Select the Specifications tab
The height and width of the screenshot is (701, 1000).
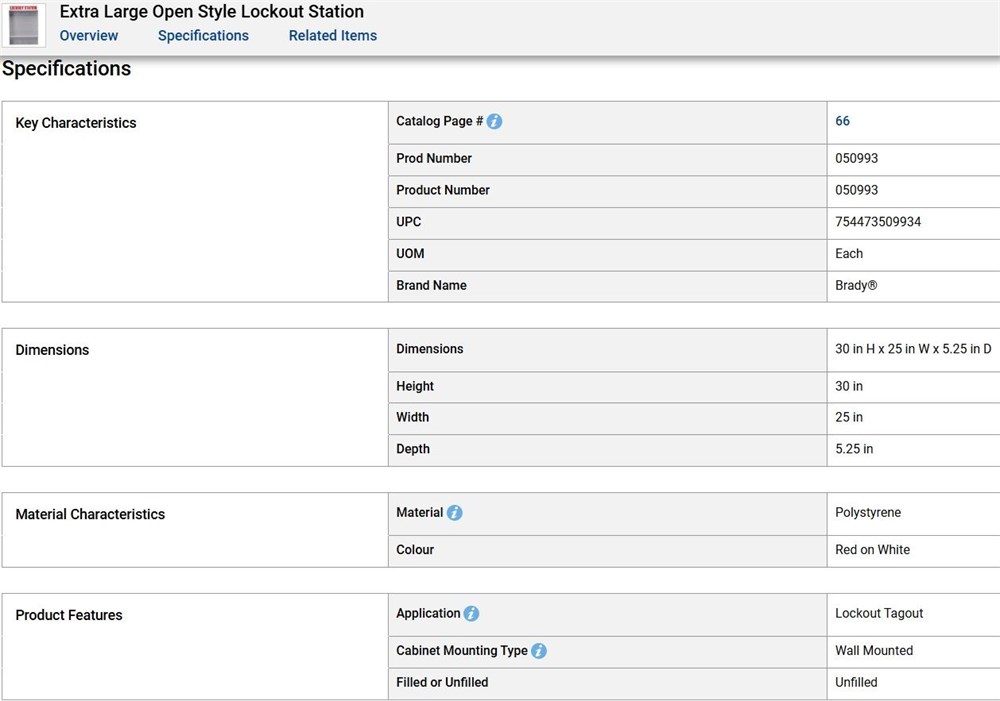203,36
